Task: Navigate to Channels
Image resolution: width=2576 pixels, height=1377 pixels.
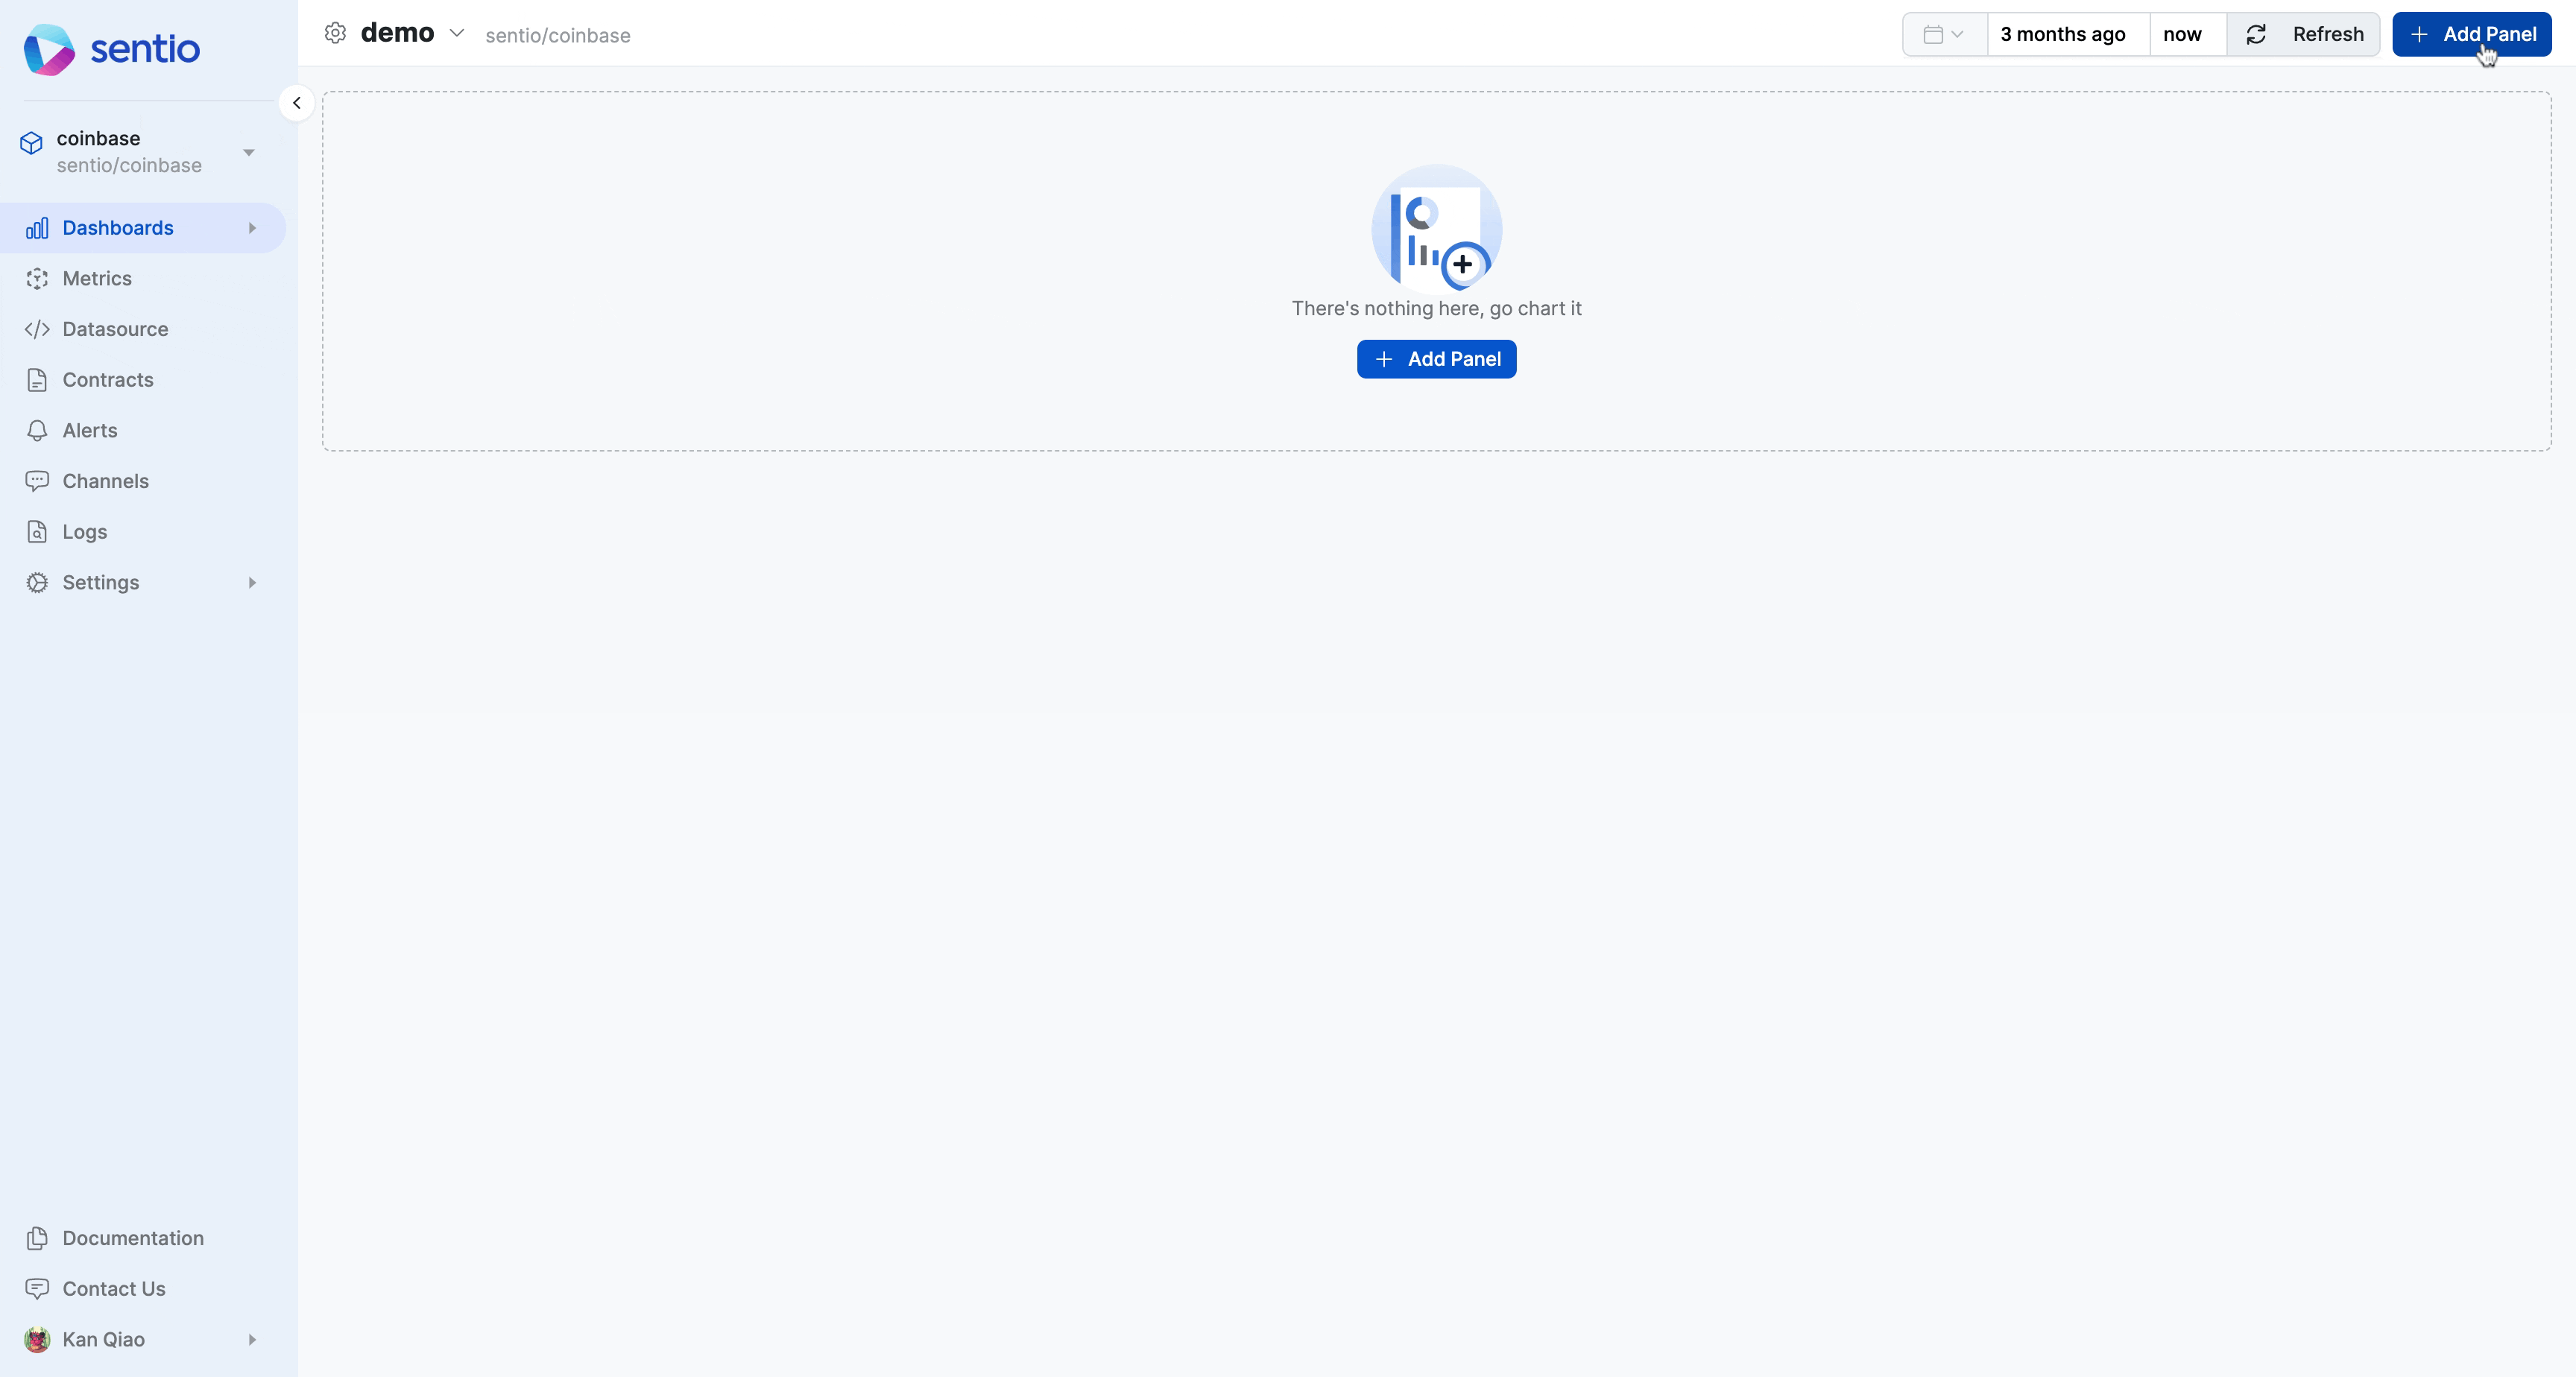Action: (x=105, y=481)
